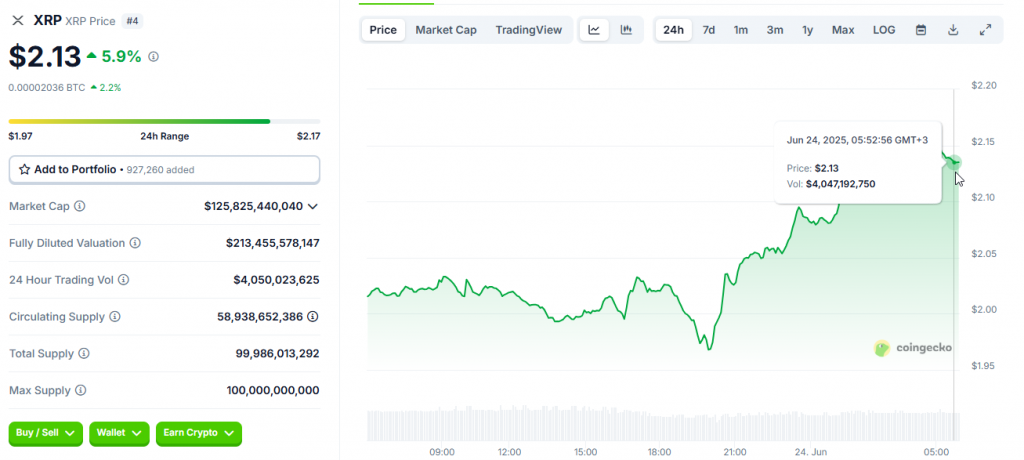
Task: Select Max time range
Action: click(x=843, y=30)
